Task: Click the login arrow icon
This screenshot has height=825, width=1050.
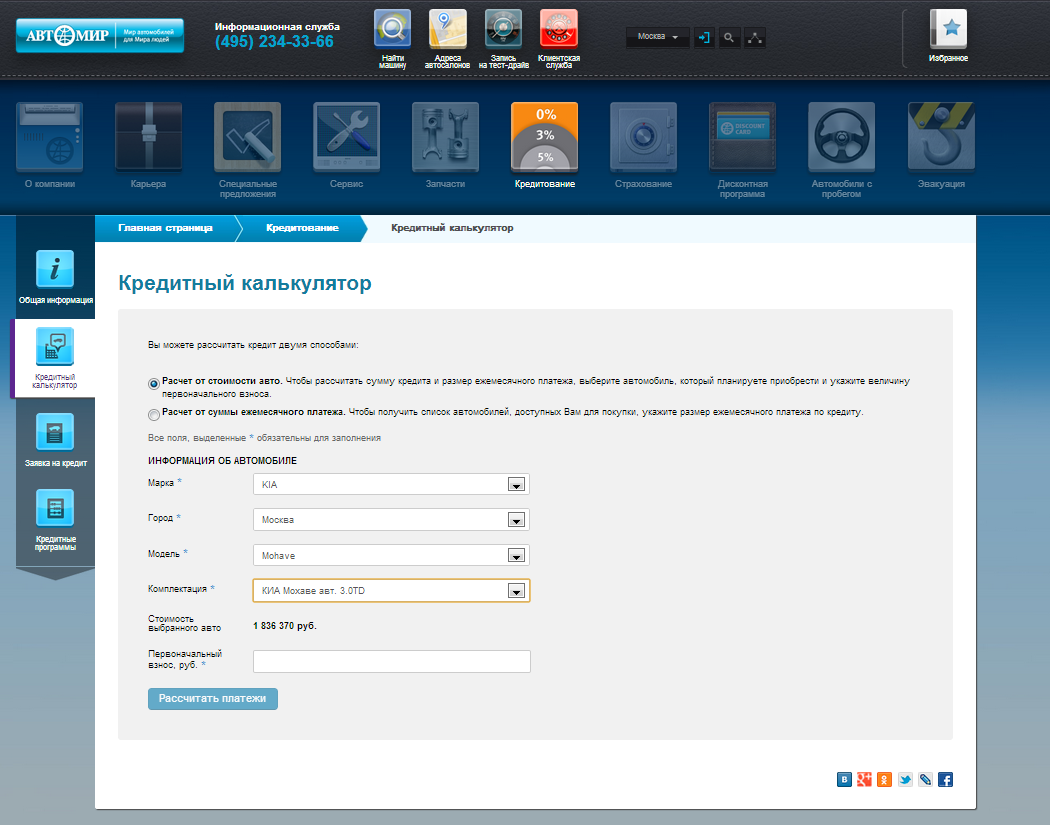Action: click(x=704, y=38)
